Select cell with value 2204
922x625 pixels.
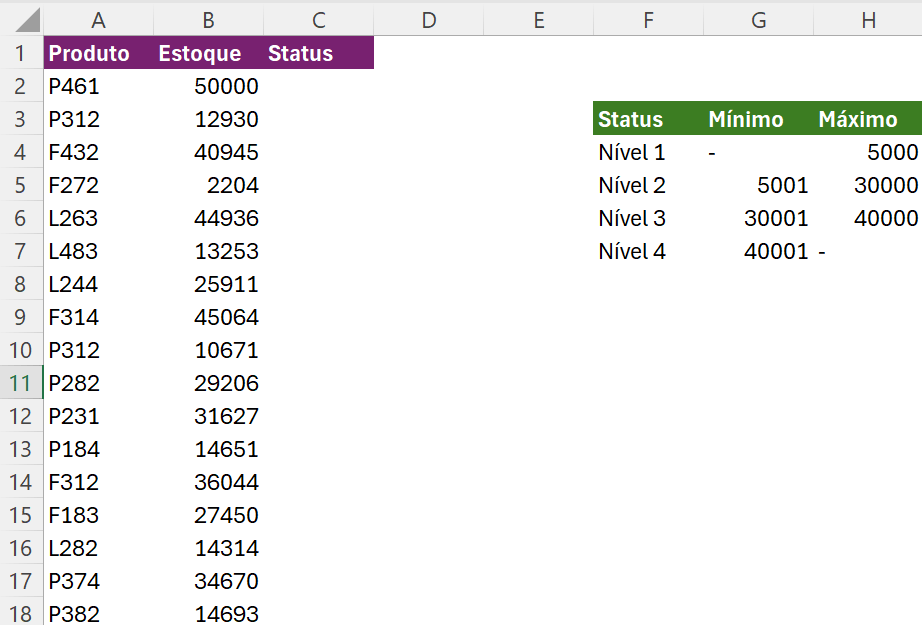point(208,185)
